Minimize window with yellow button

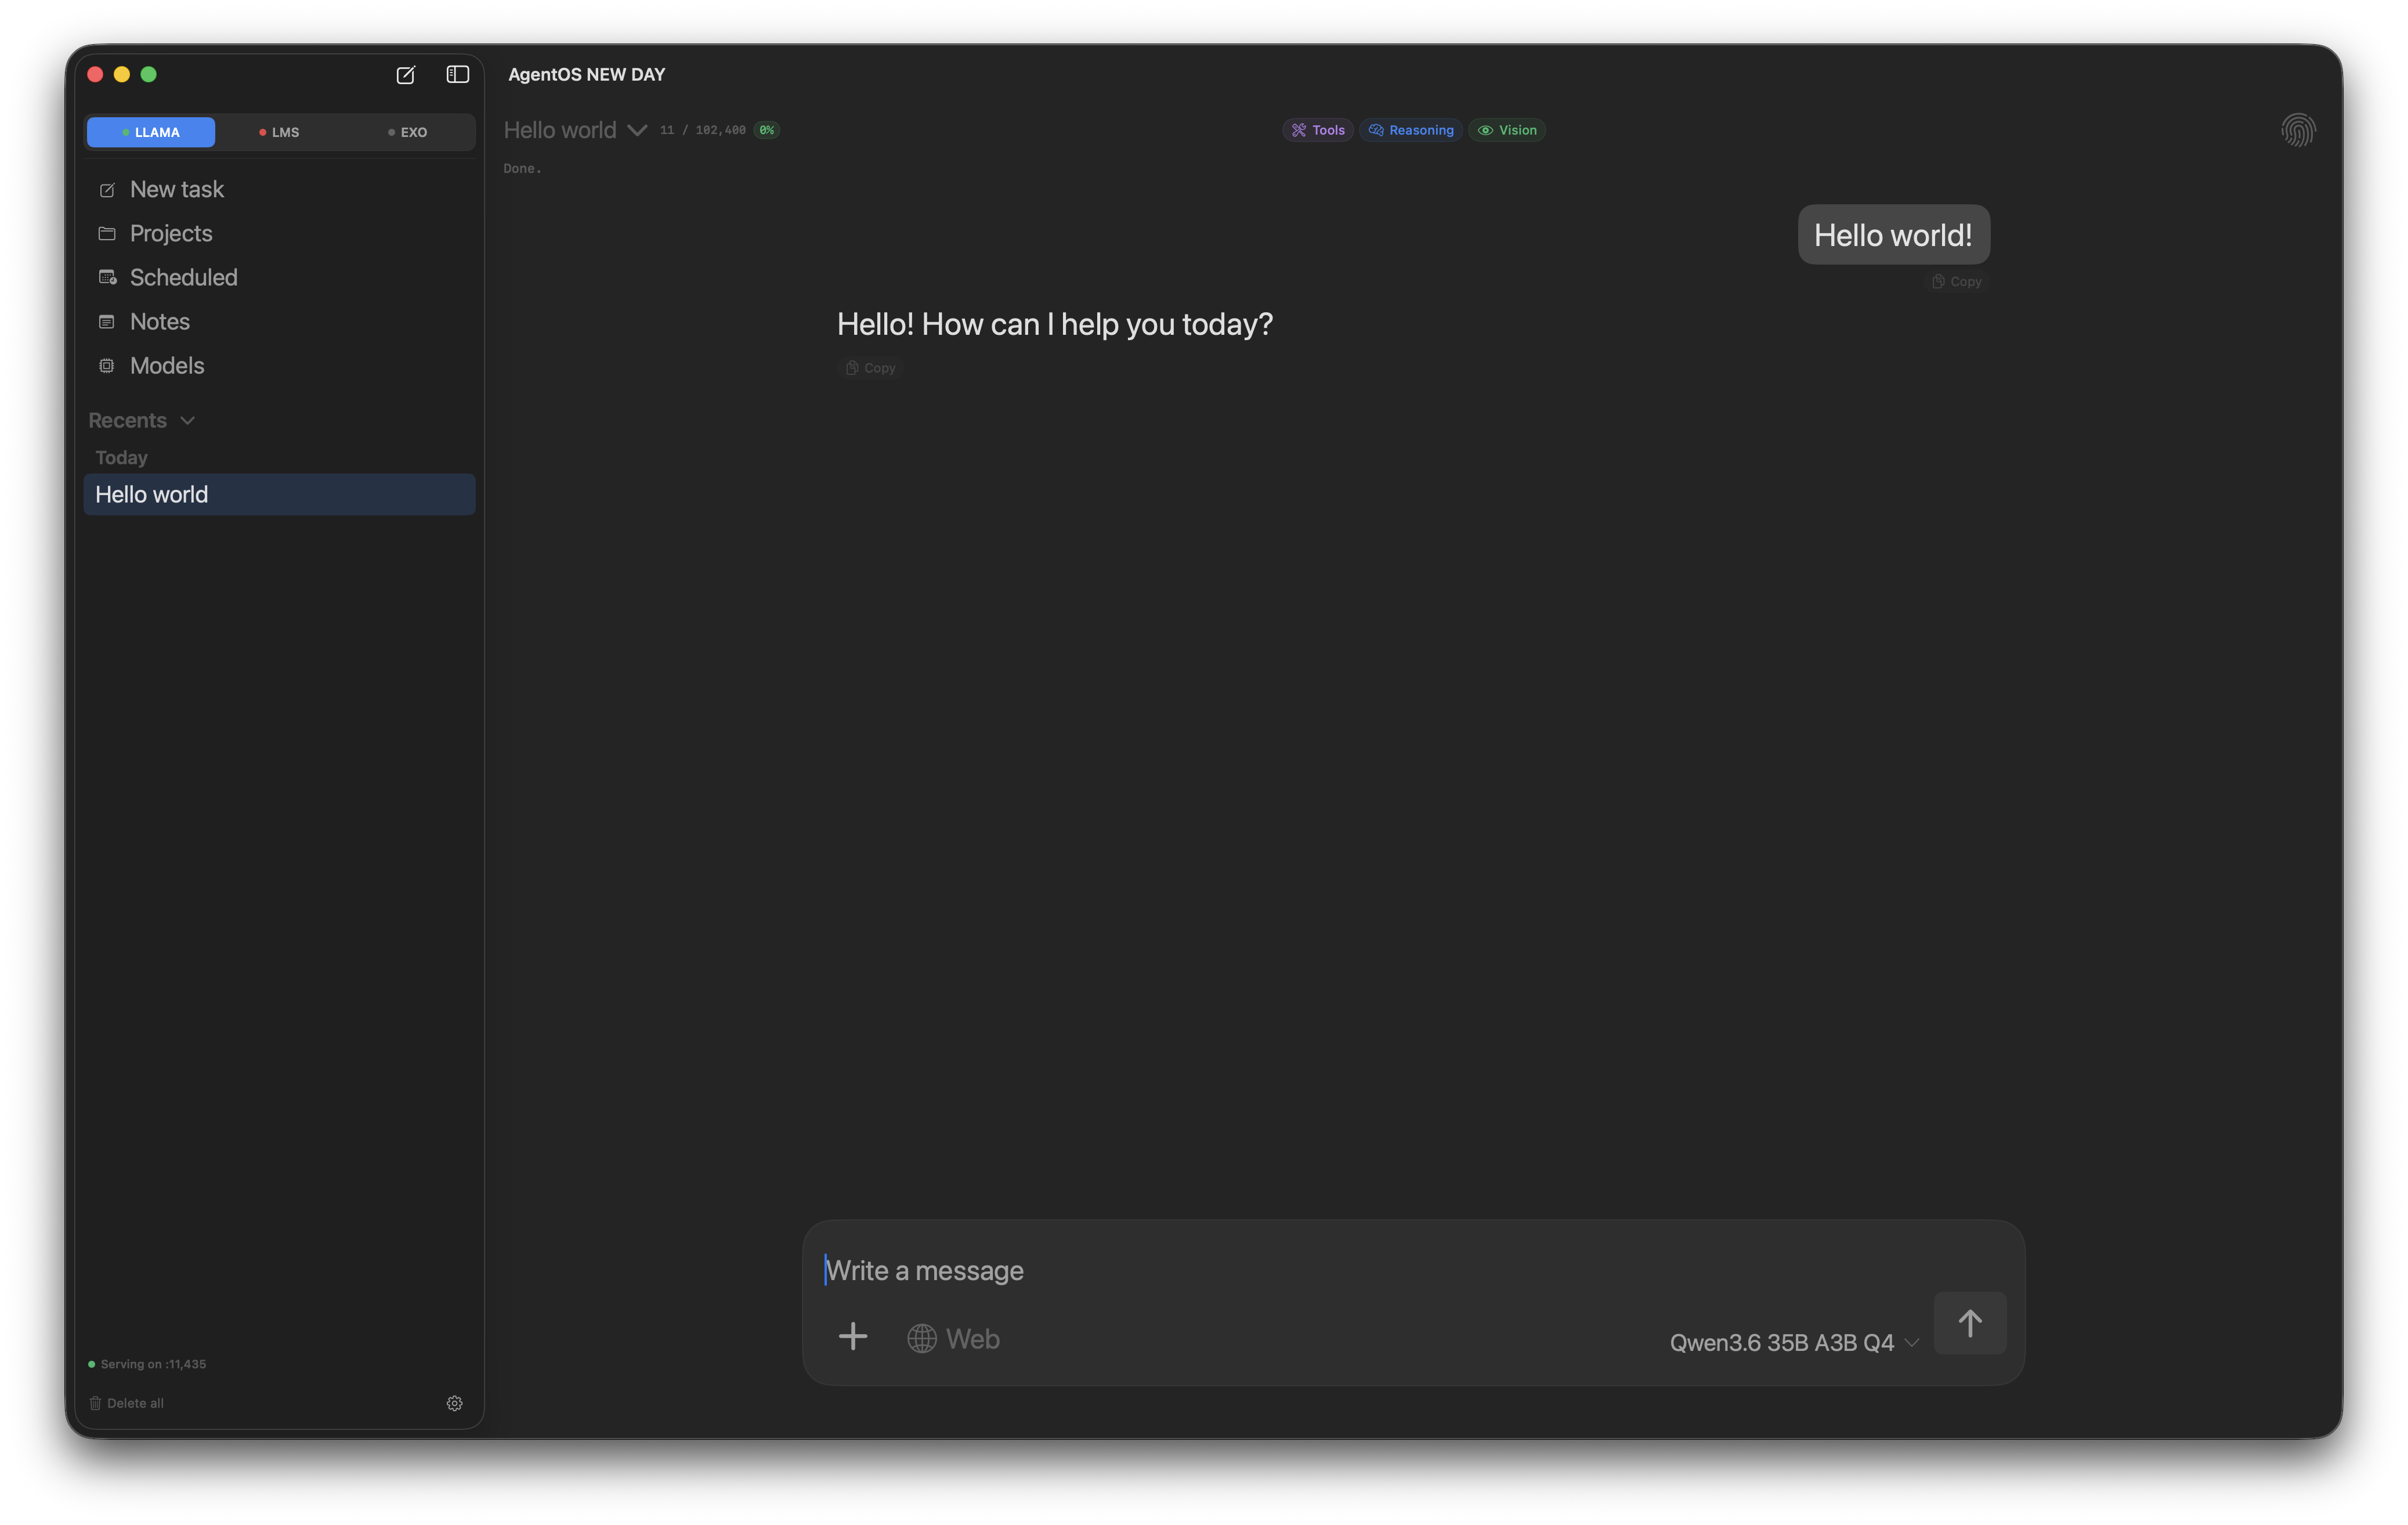pyautogui.click(x=122, y=74)
